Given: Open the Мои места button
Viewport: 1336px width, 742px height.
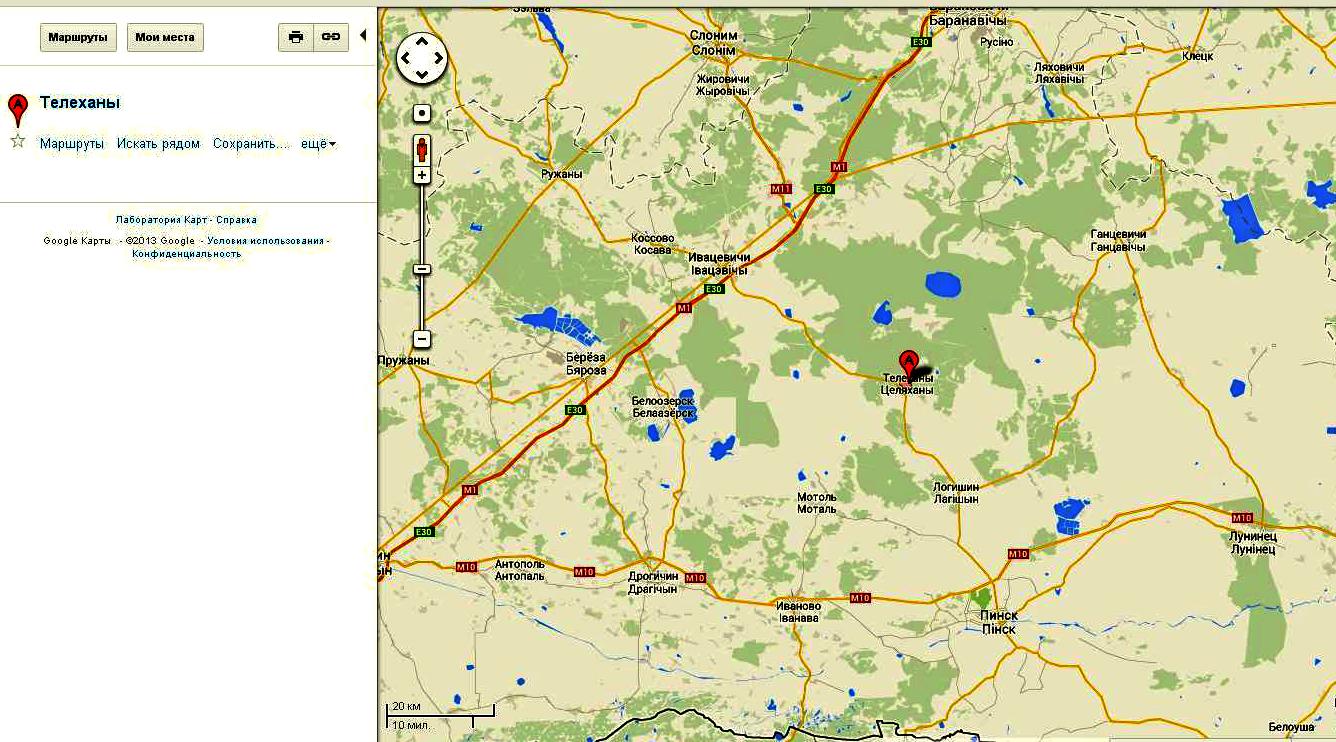Looking at the screenshot, I should 165,37.
